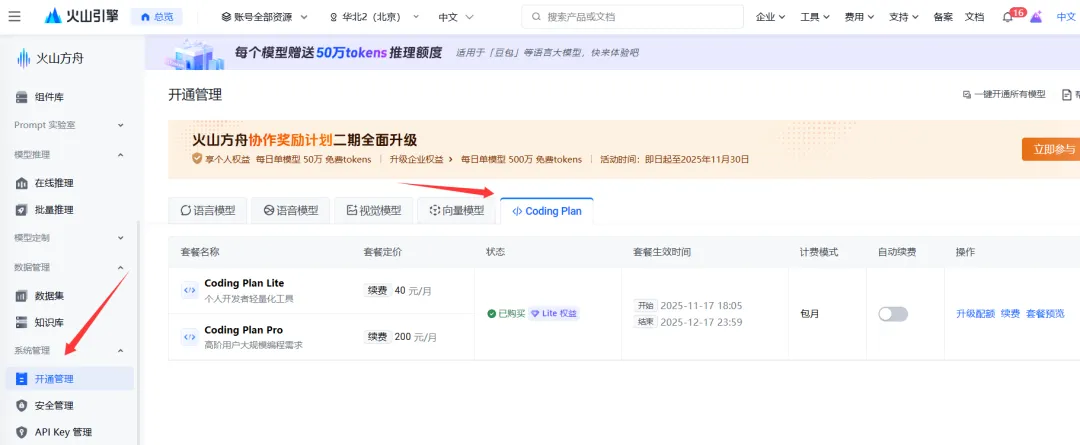
Task: Click 续费 tag for 40 元/月
Action: point(377,291)
